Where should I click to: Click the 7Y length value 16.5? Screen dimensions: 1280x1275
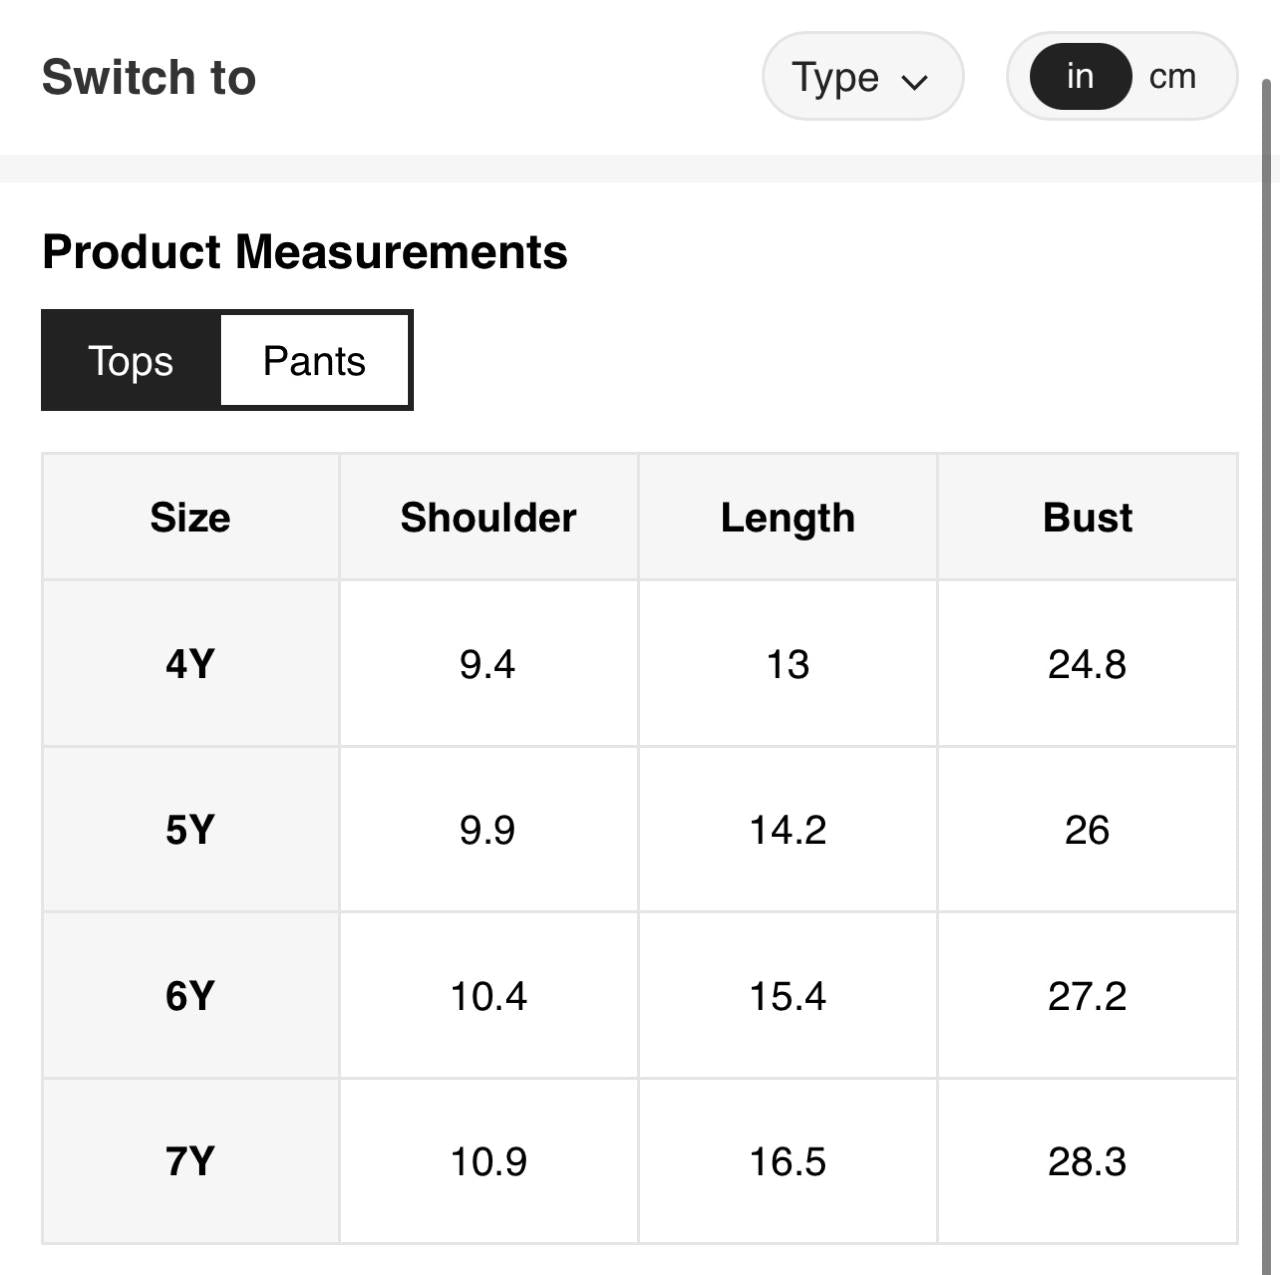point(788,1162)
